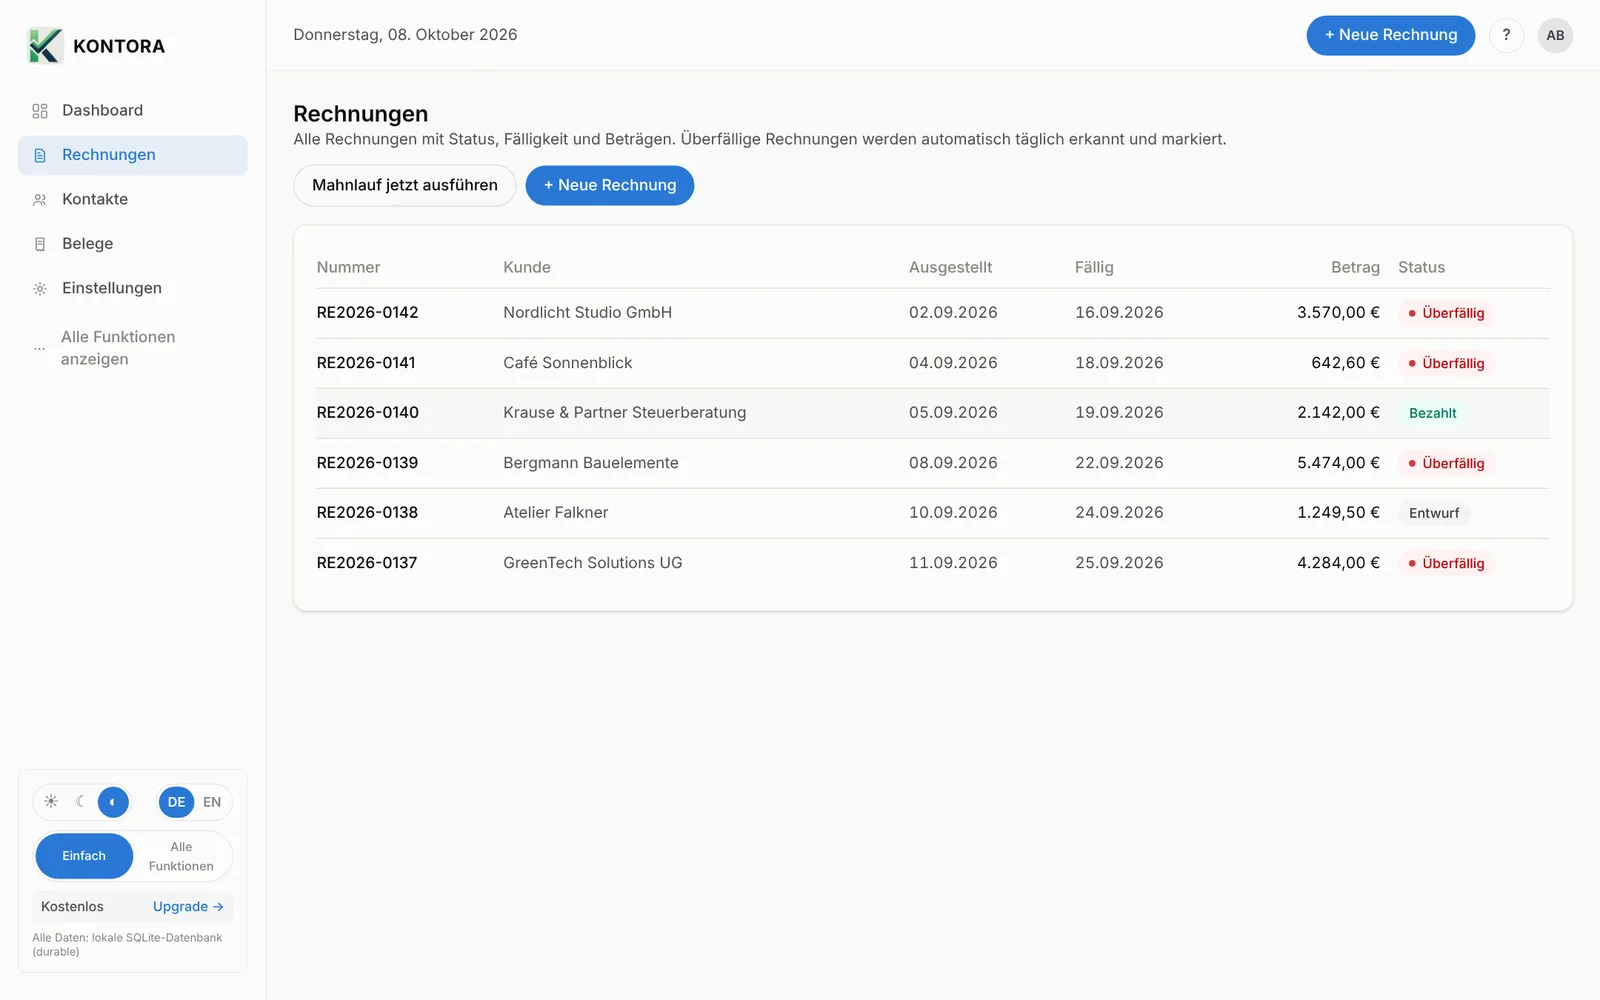
Task: Switch language to DE
Action: 176,802
